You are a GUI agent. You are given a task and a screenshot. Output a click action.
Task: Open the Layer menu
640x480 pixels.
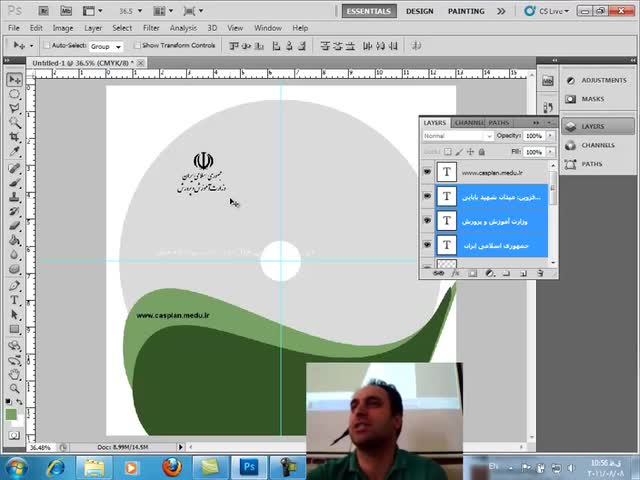(93, 28)
